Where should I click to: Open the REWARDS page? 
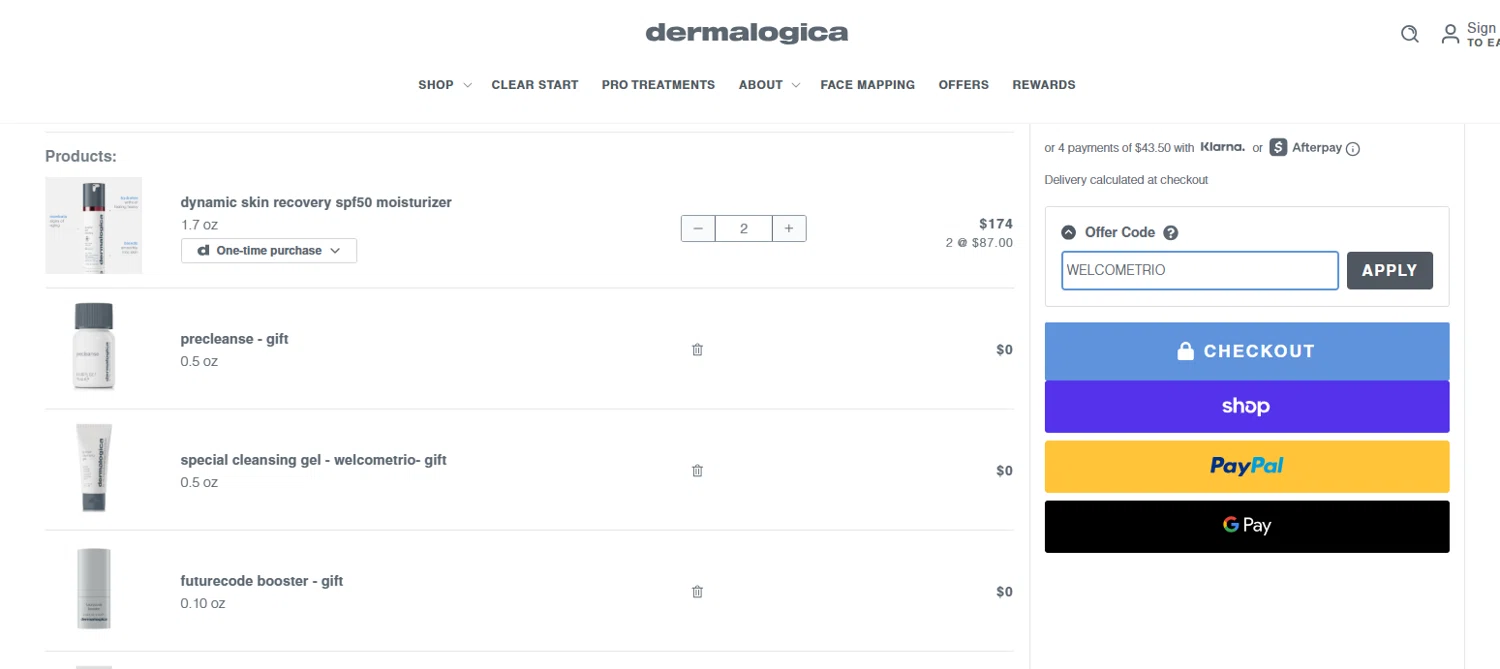[1044, 85]
